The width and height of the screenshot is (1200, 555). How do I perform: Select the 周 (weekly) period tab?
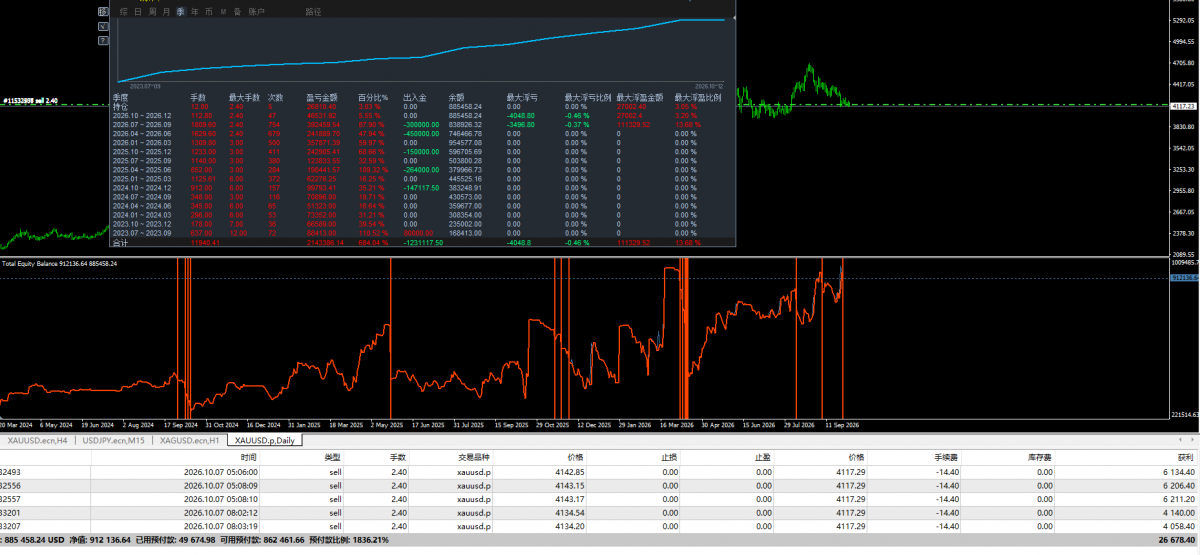[x=152, y=11]
